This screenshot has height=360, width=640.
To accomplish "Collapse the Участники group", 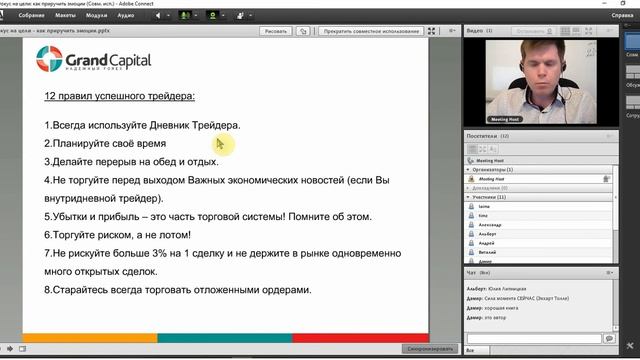I will (468, 197).
